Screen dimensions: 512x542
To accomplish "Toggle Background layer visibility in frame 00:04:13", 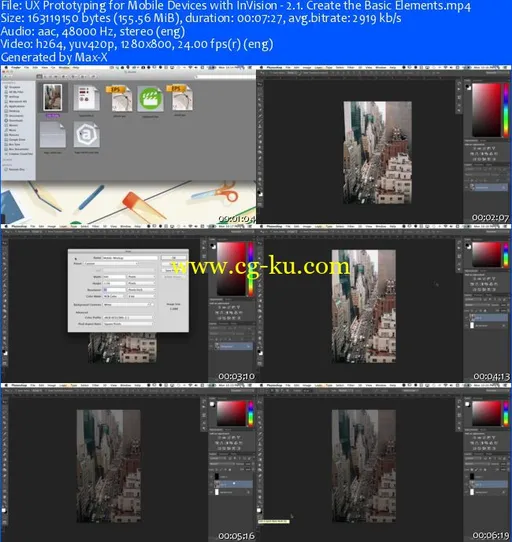I will click(x=467, y=326).
